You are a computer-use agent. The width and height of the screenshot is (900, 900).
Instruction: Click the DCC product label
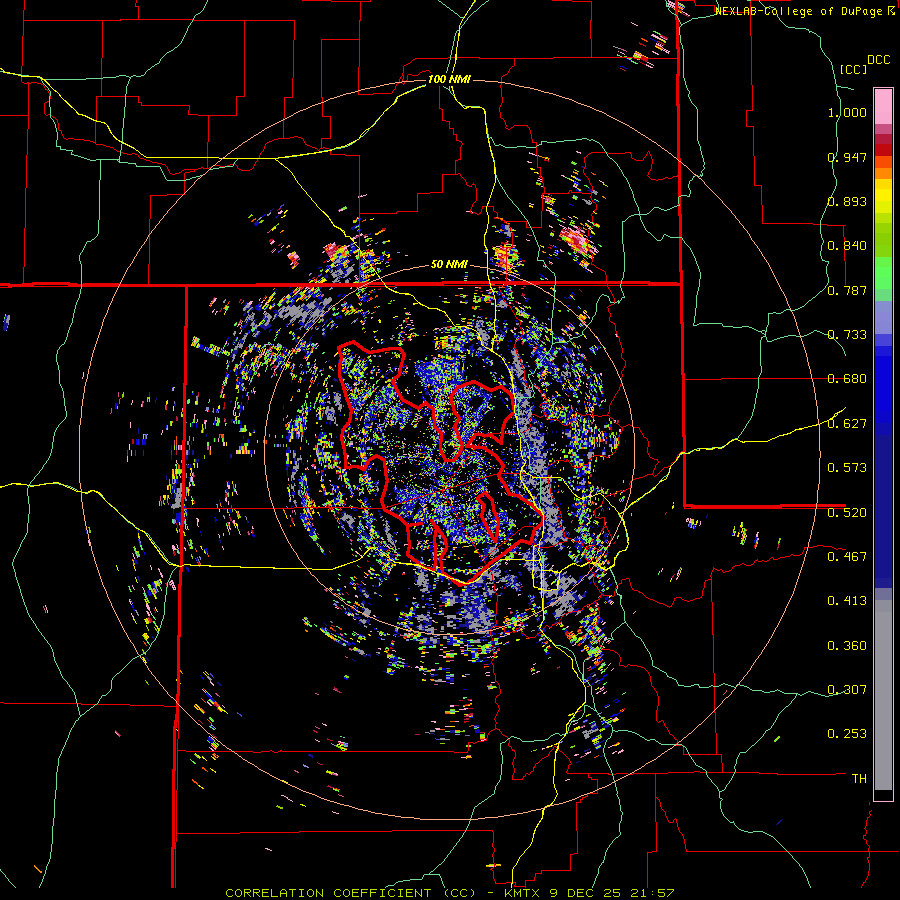(878, 60)
